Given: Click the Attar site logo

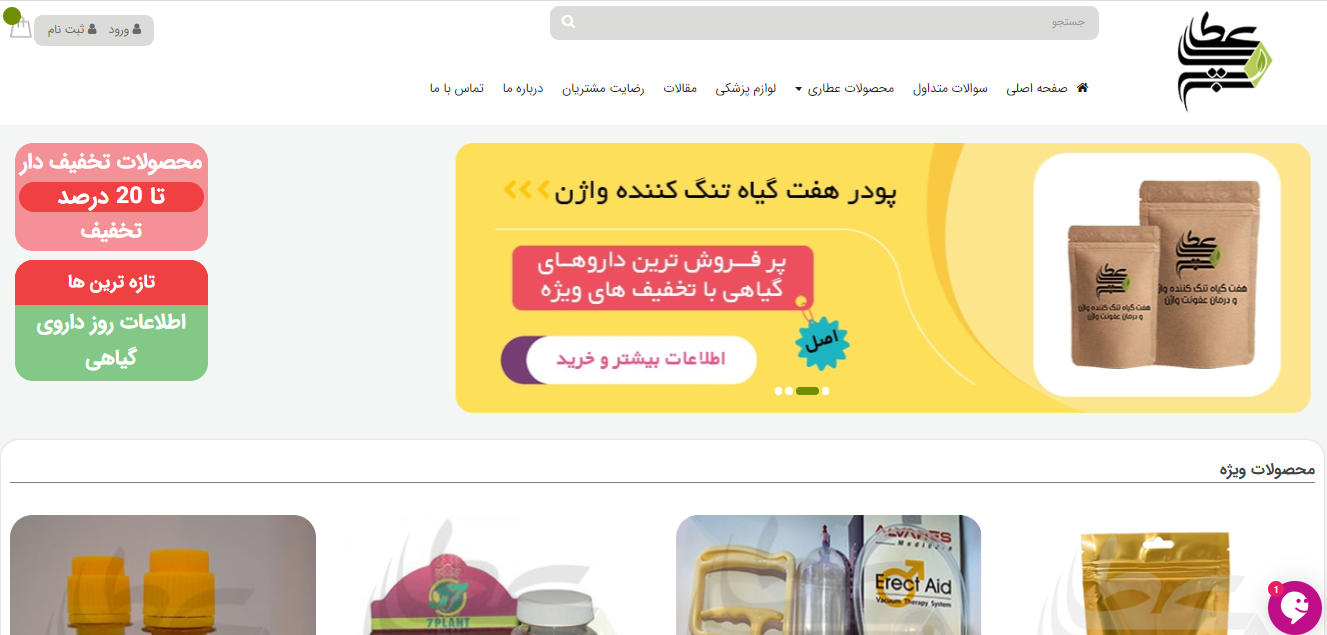Looking at the screenshot, I should 1225,61.
